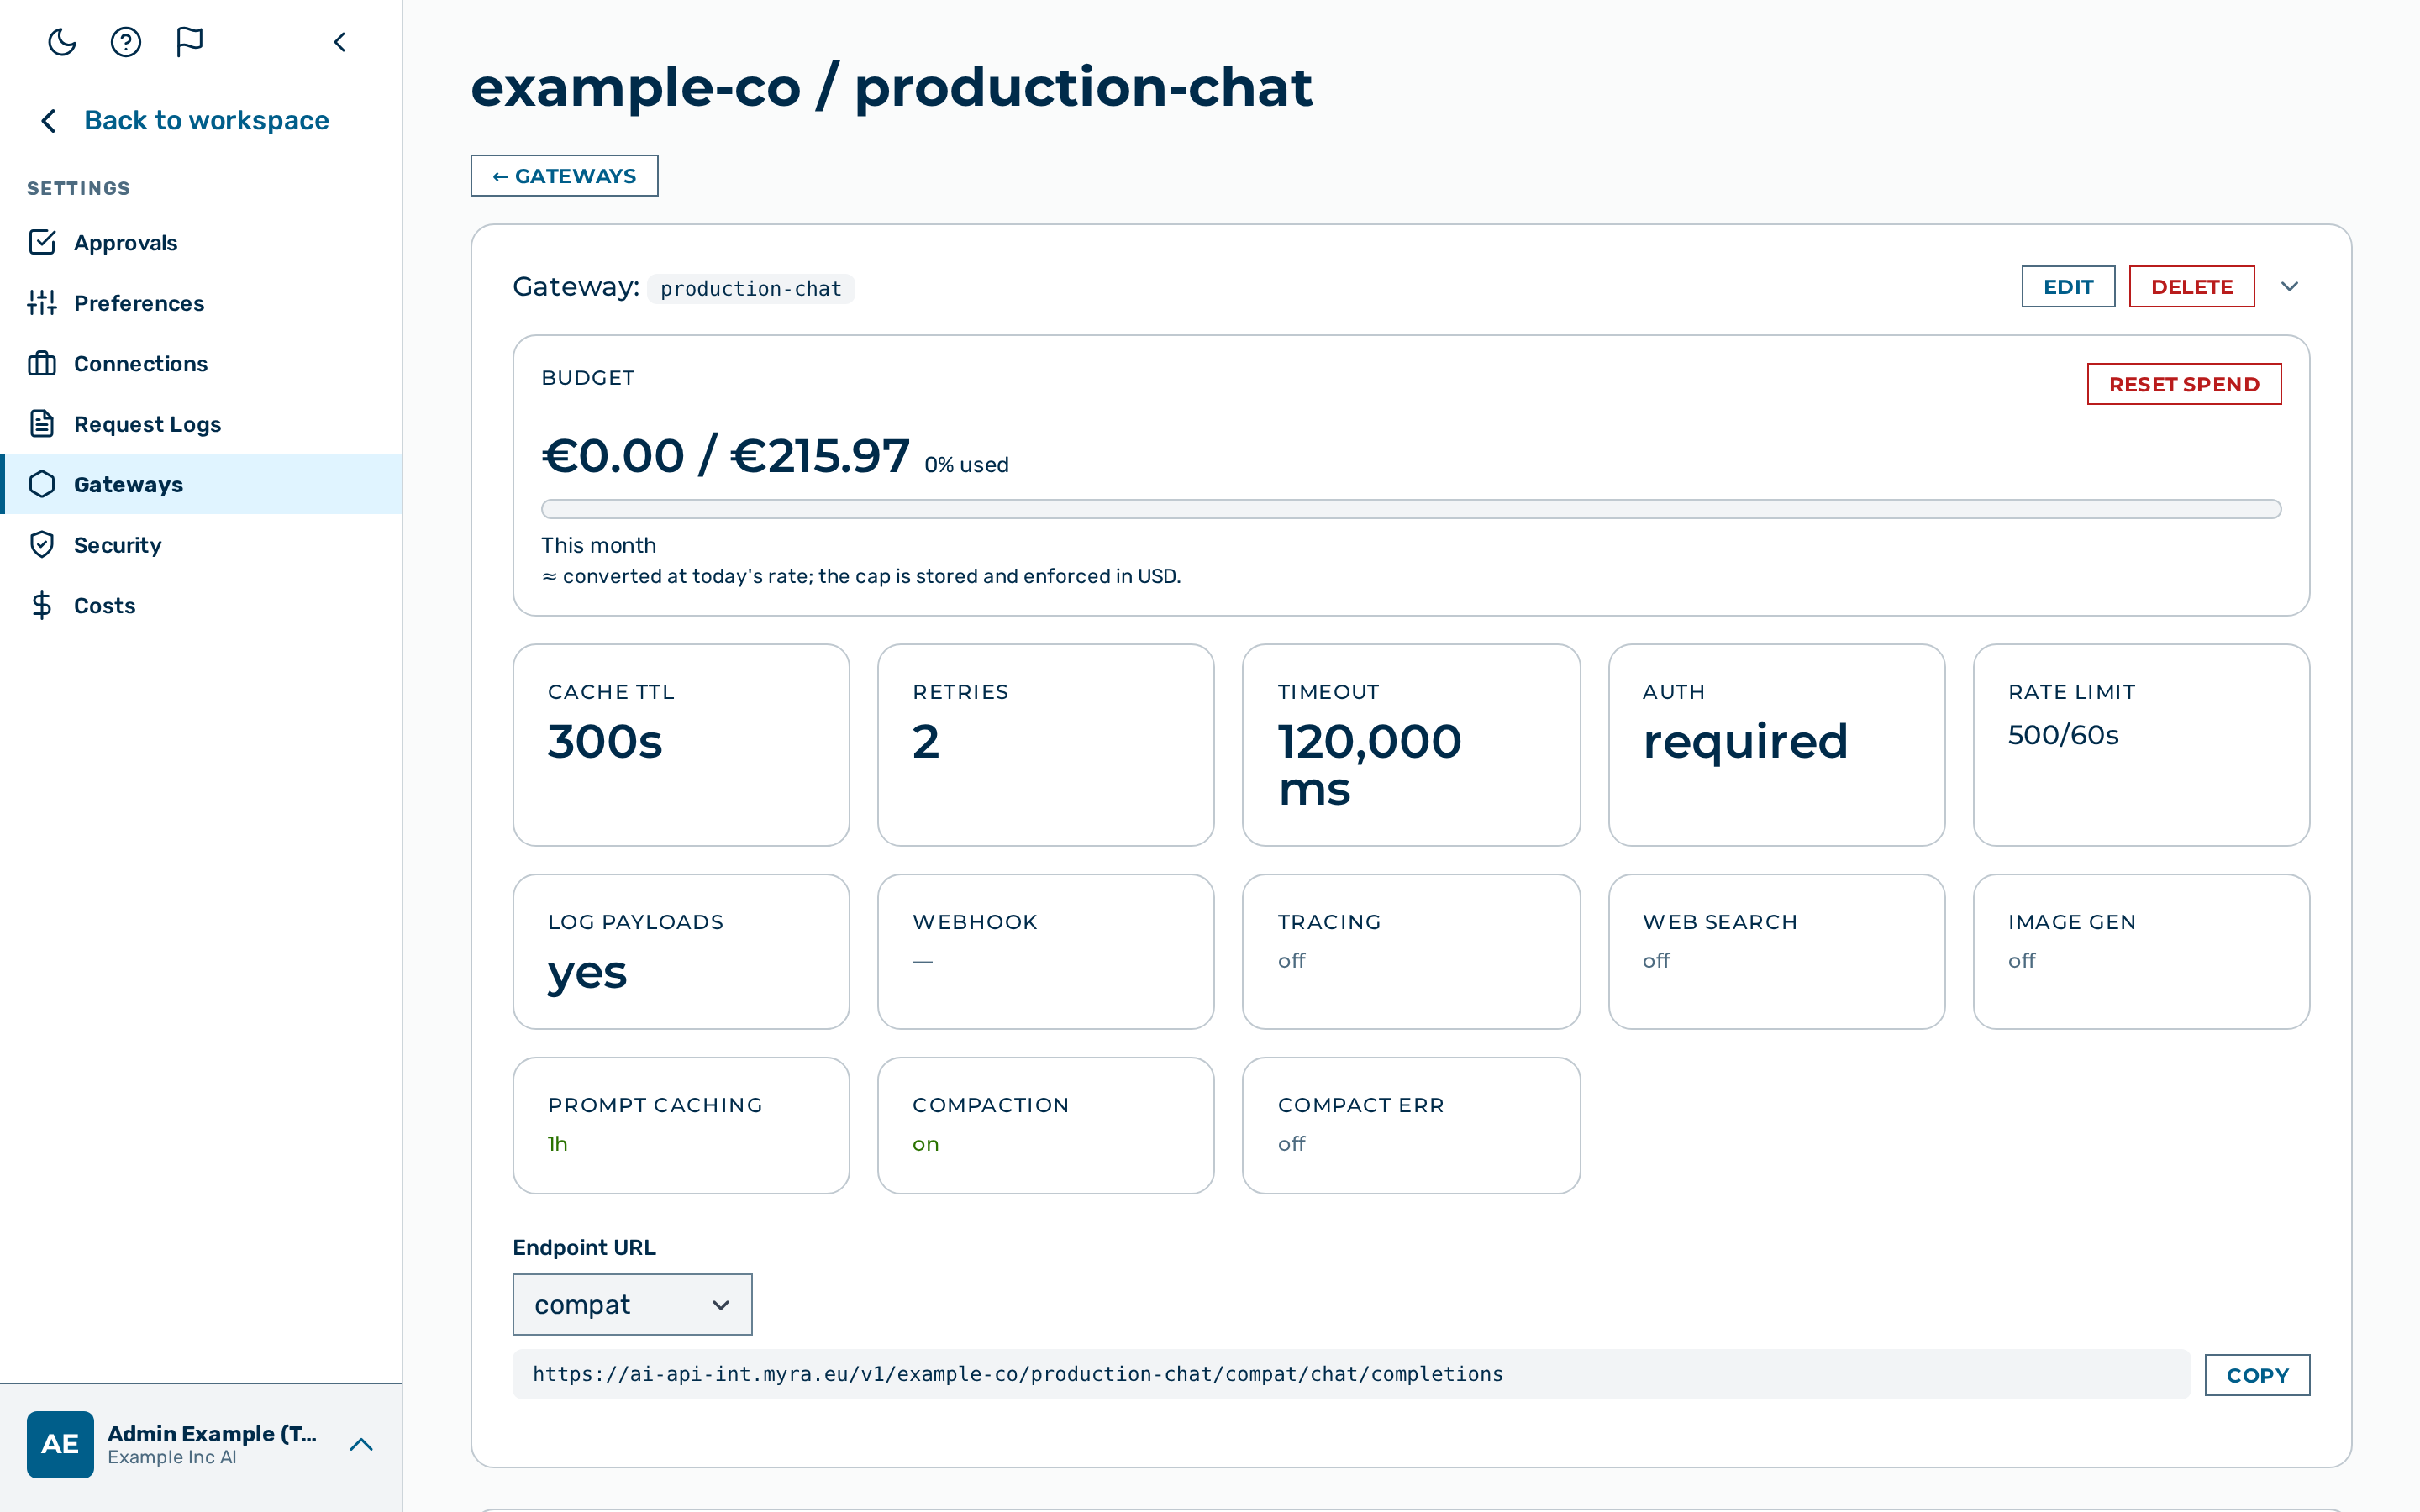Open Request Logs page
This screenshot has width=2420, height=1512.
[x=201, y=424]
